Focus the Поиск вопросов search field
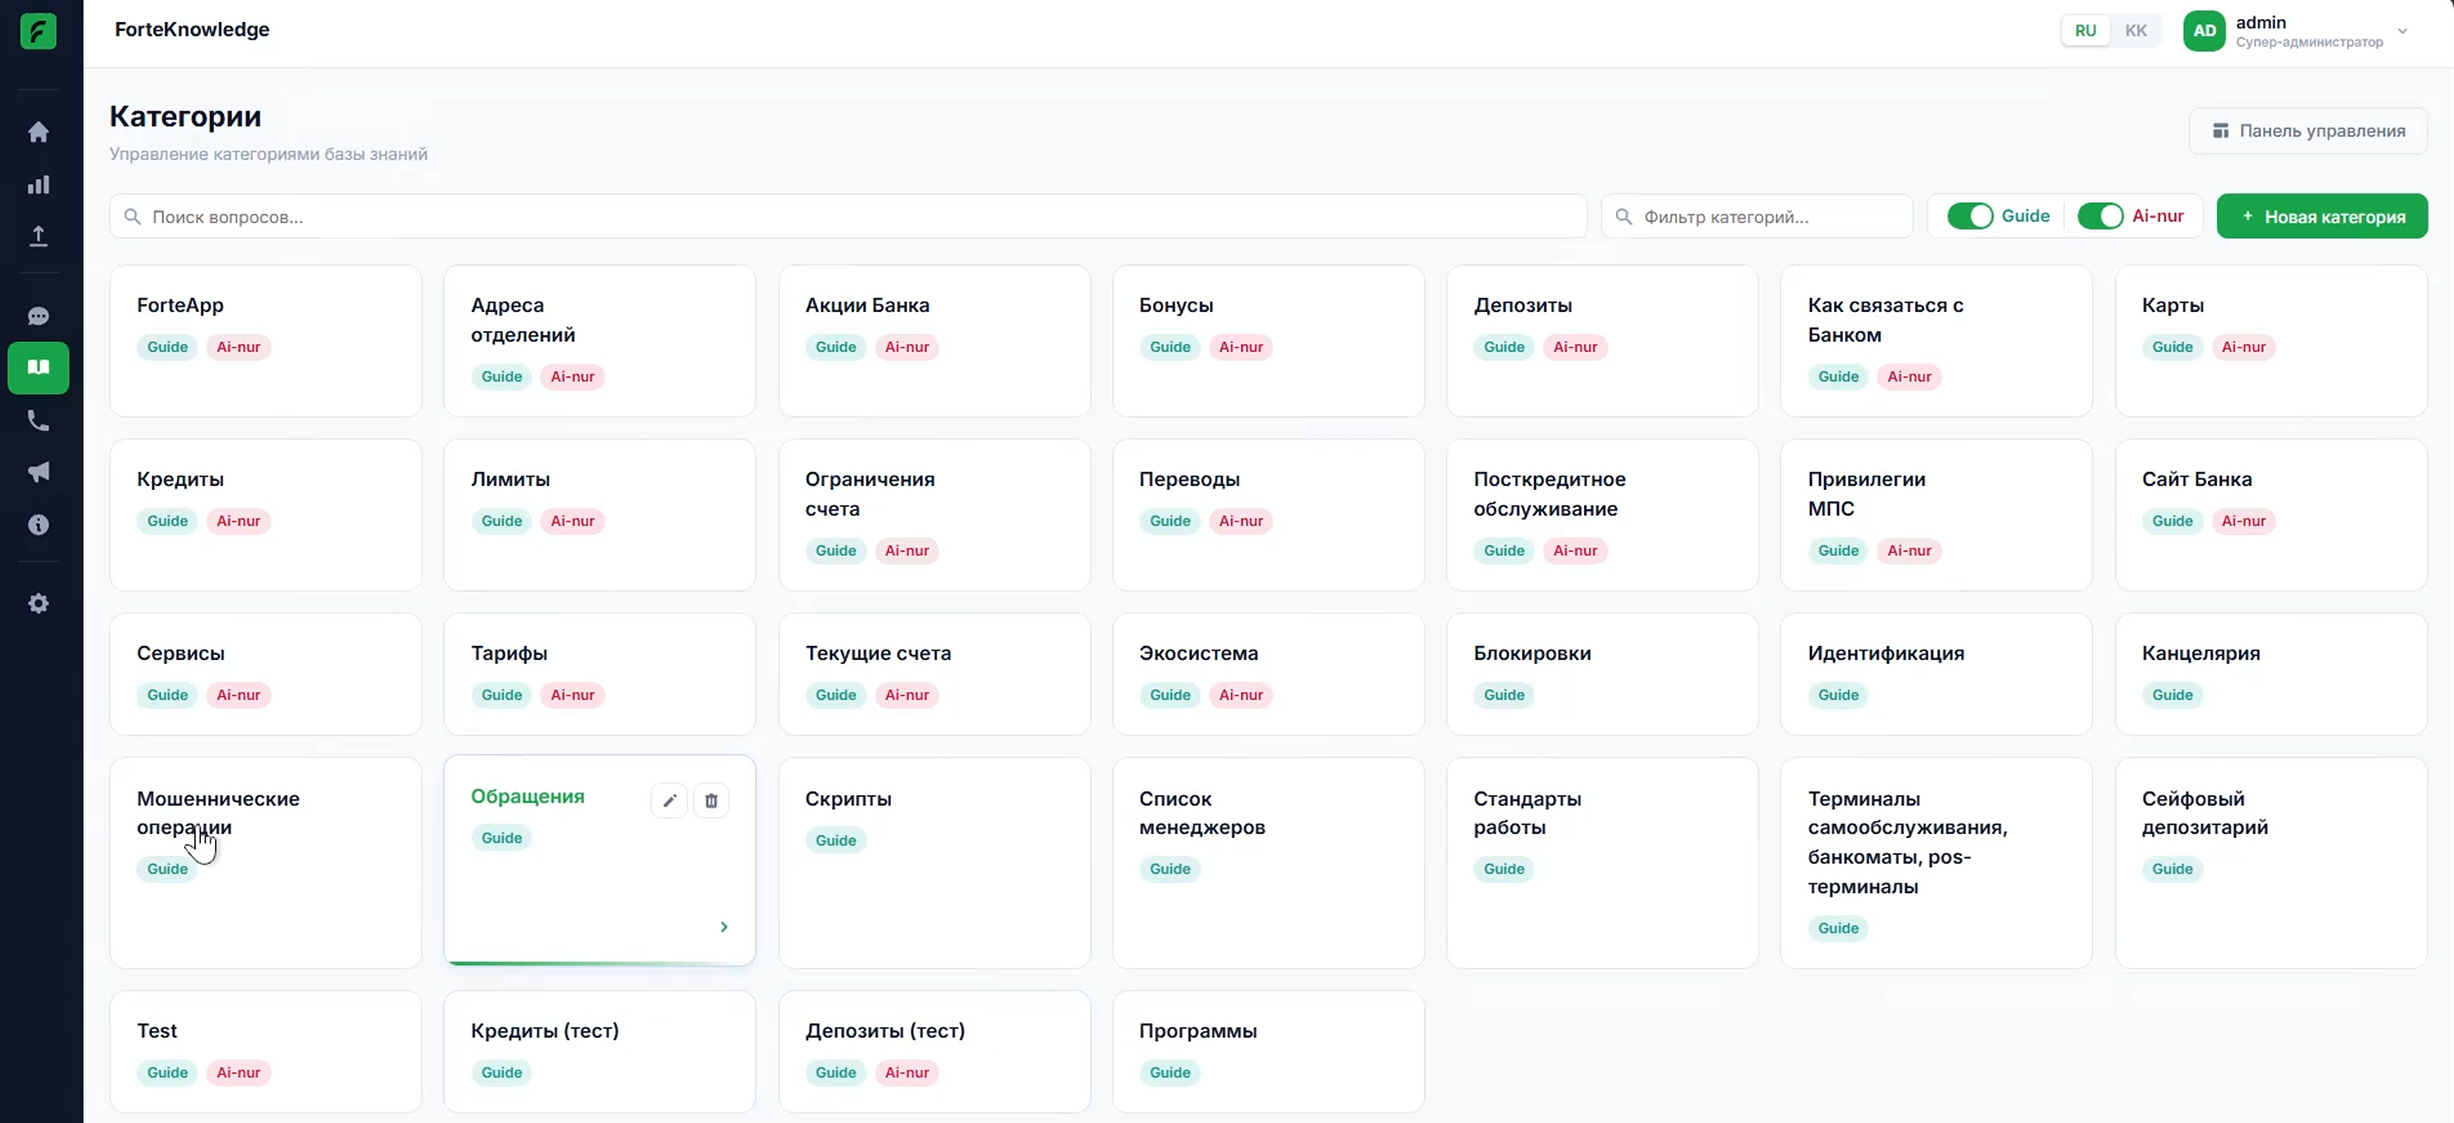The width and height of the screenshot is (2454, 1123). tap(848, 216)
